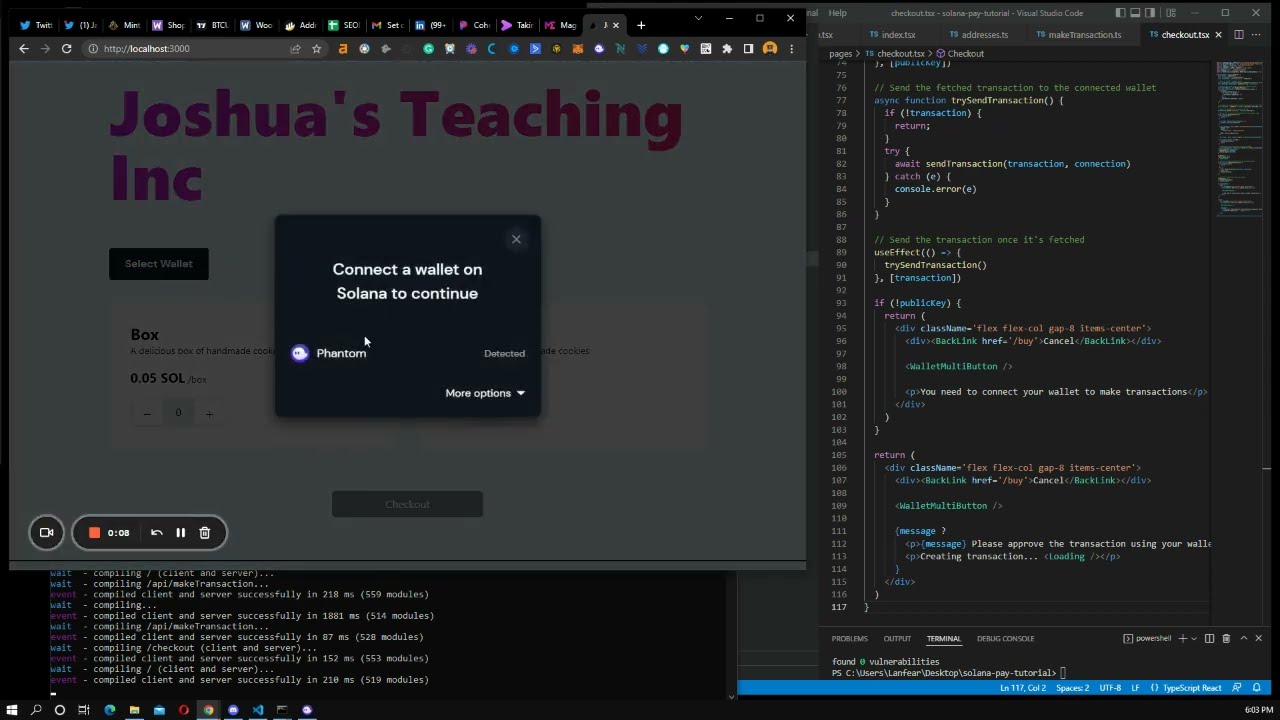This screenshot has width=1280, height=720.
Task: Change indentation via Spaces: 2
Action: (1072, 688)
